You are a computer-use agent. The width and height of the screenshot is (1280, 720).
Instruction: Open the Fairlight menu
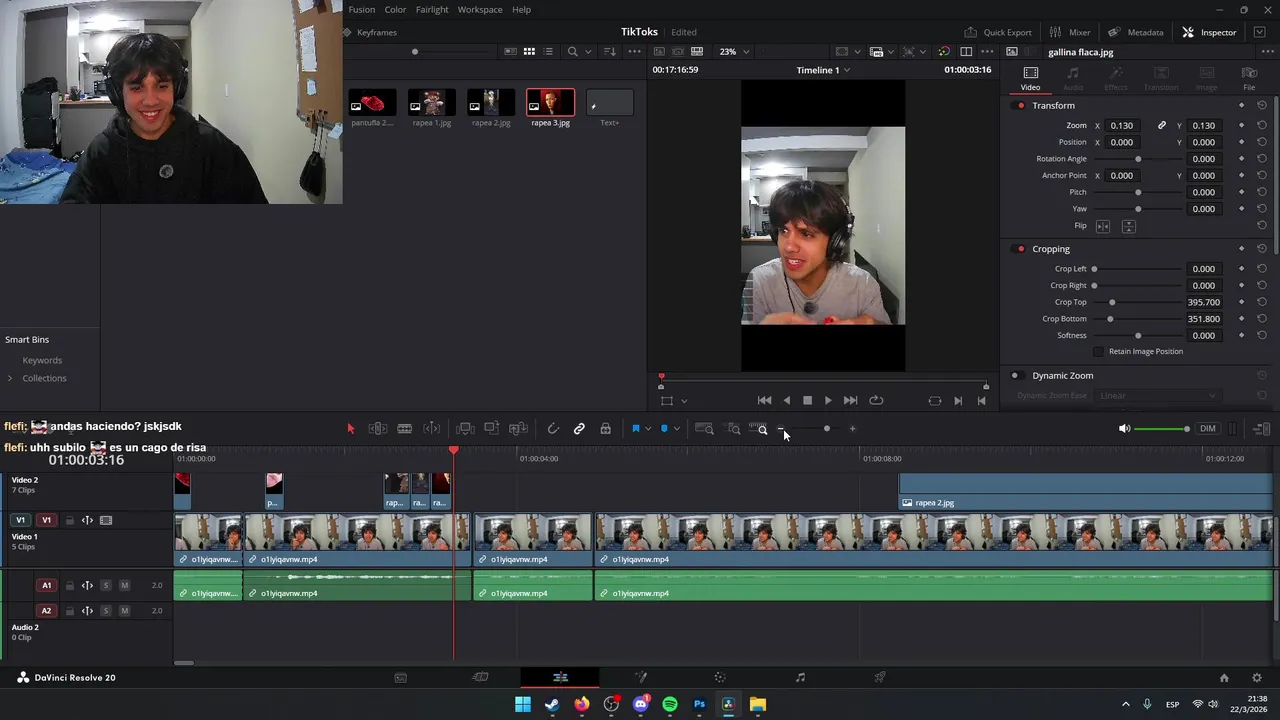point(432,9)
